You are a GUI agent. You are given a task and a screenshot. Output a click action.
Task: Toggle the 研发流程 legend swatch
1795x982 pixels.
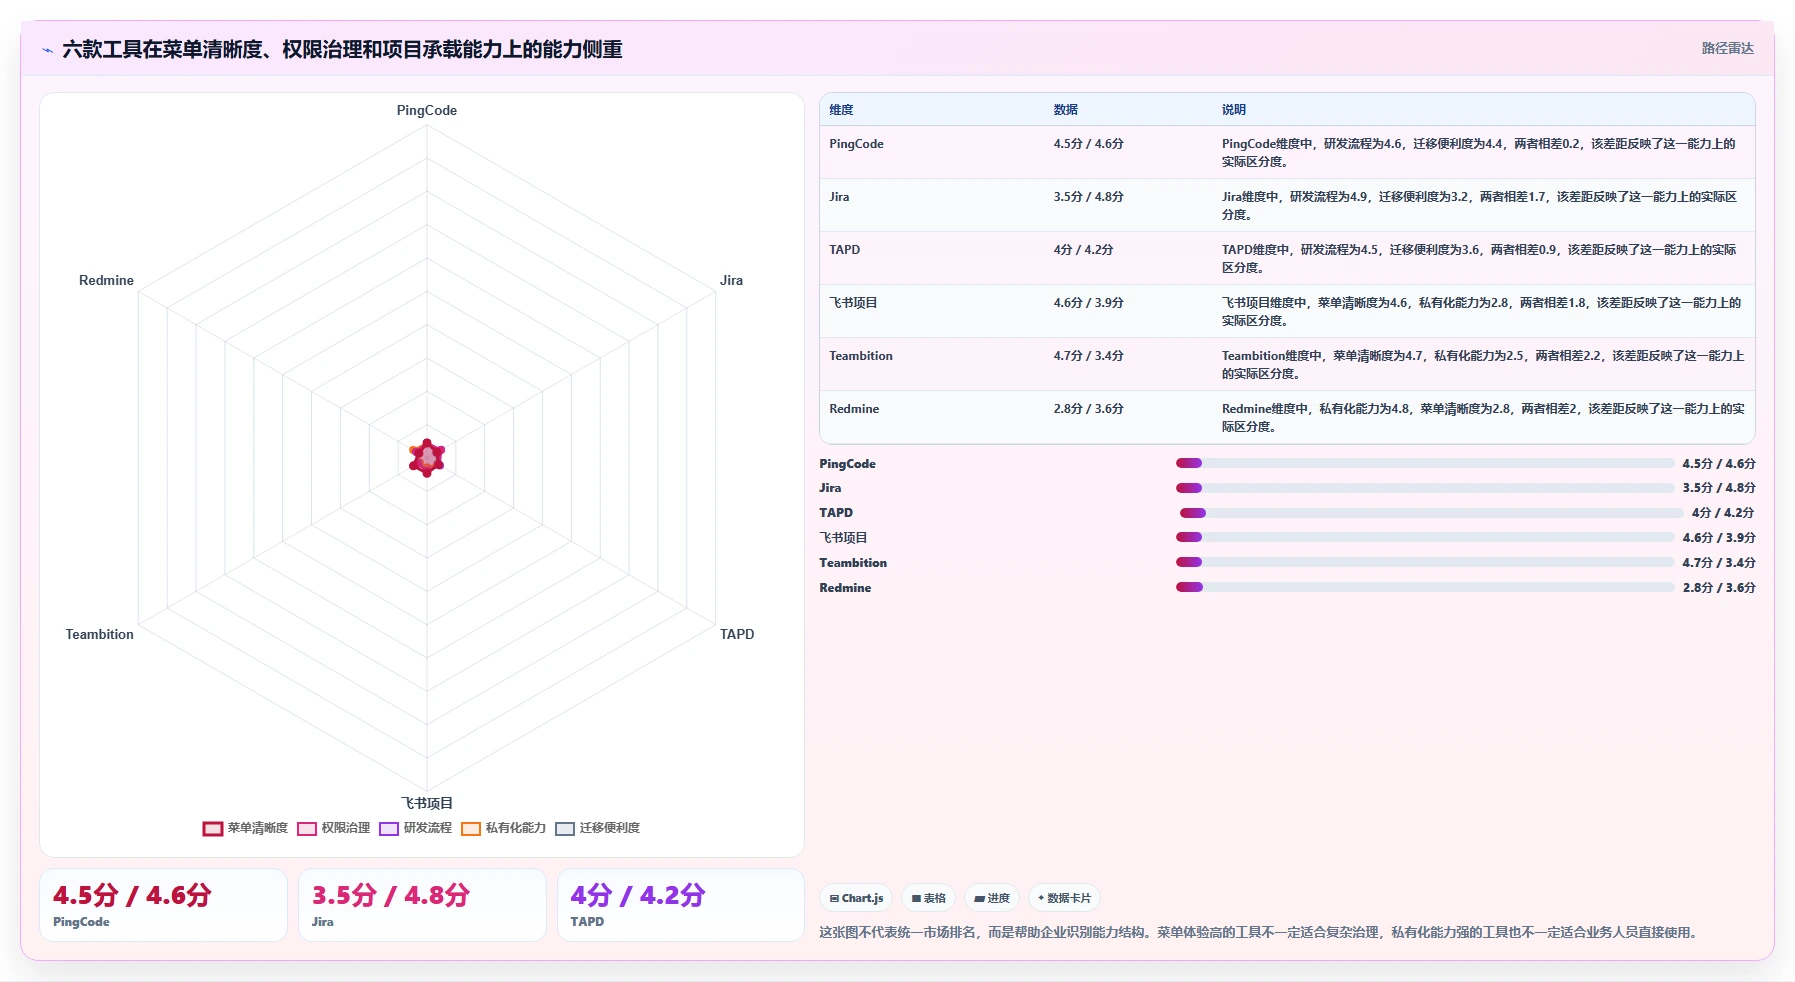(389, 828)
